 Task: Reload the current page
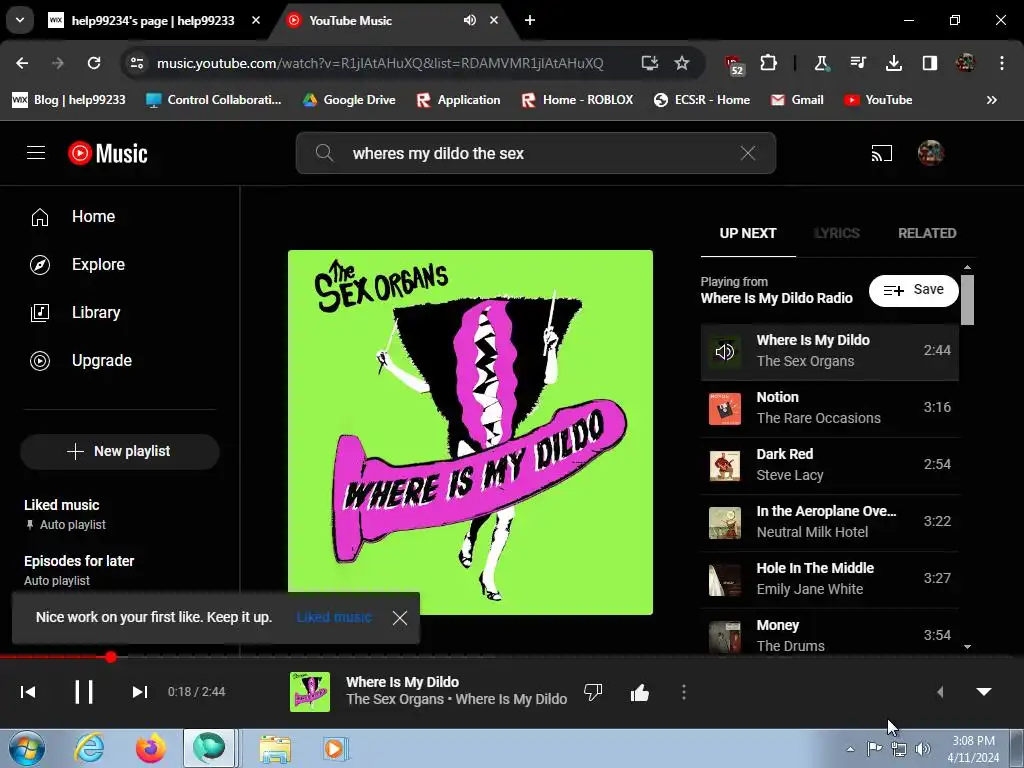pos(94,63)
